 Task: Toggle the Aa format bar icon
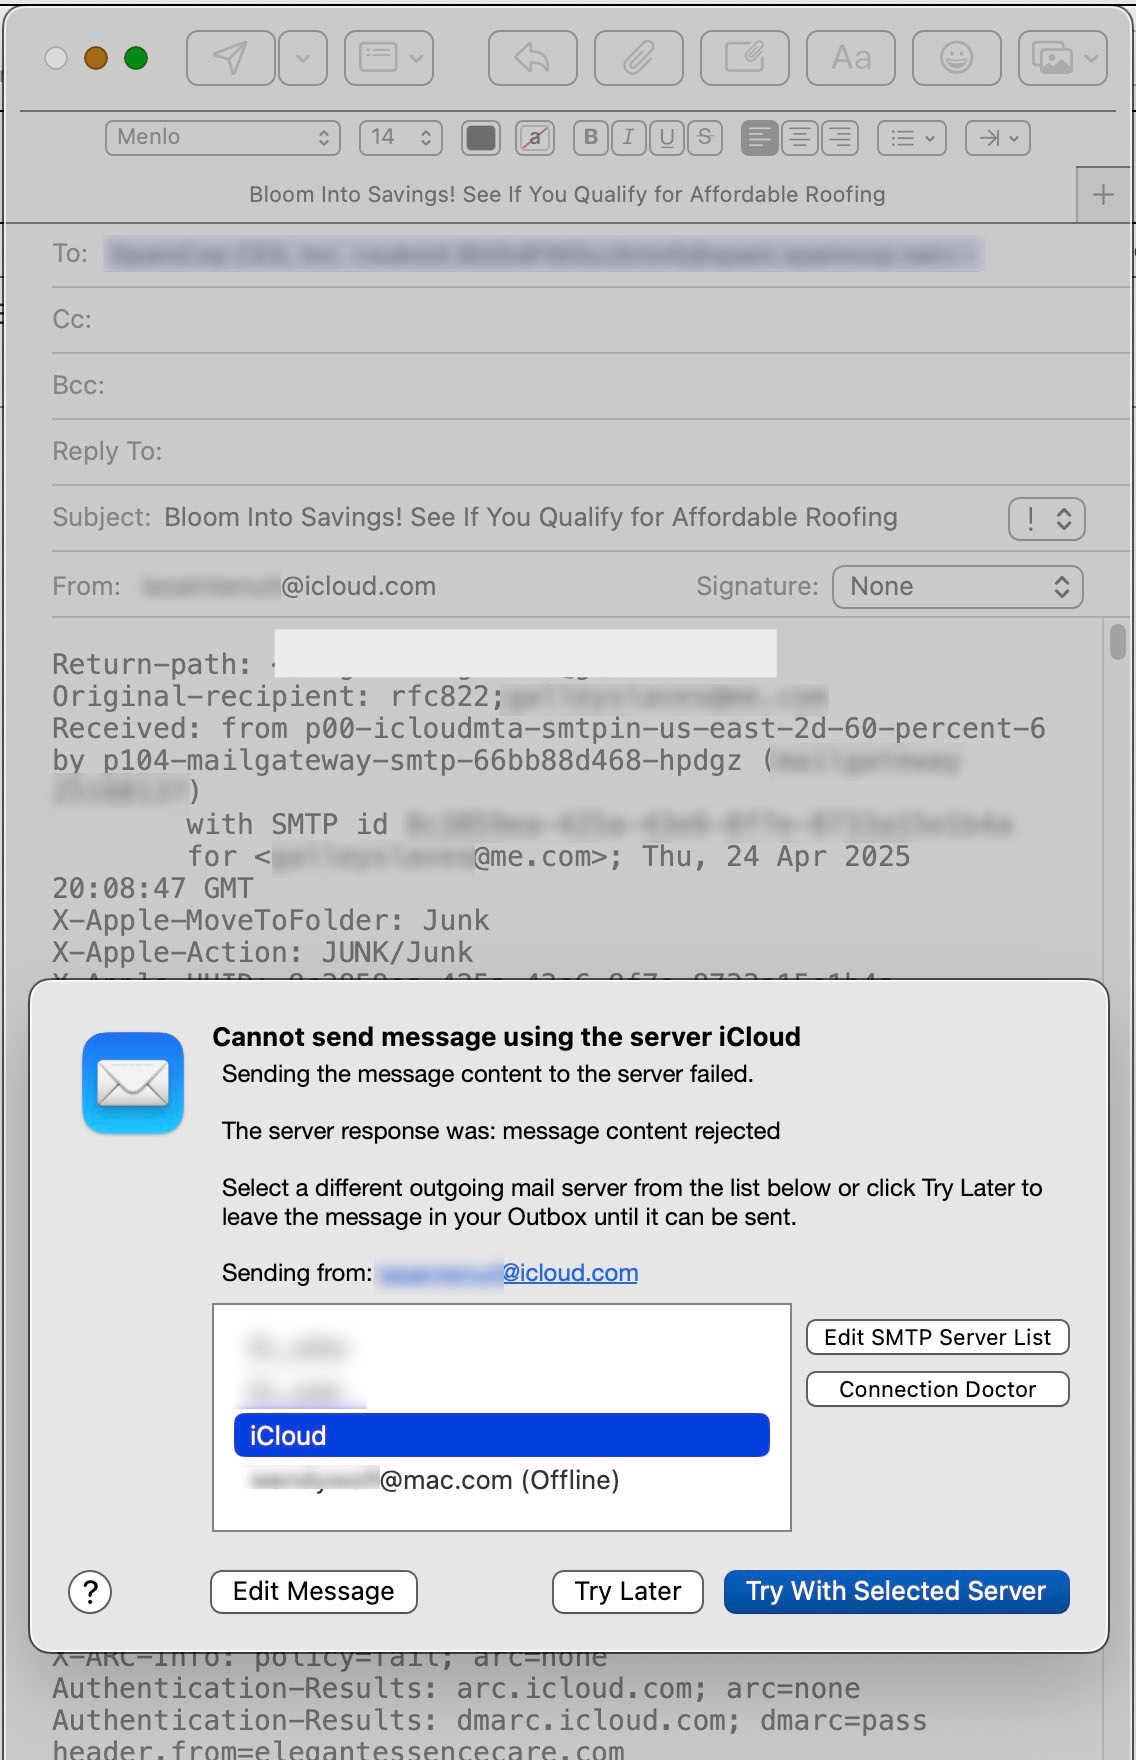pos(851,58)
